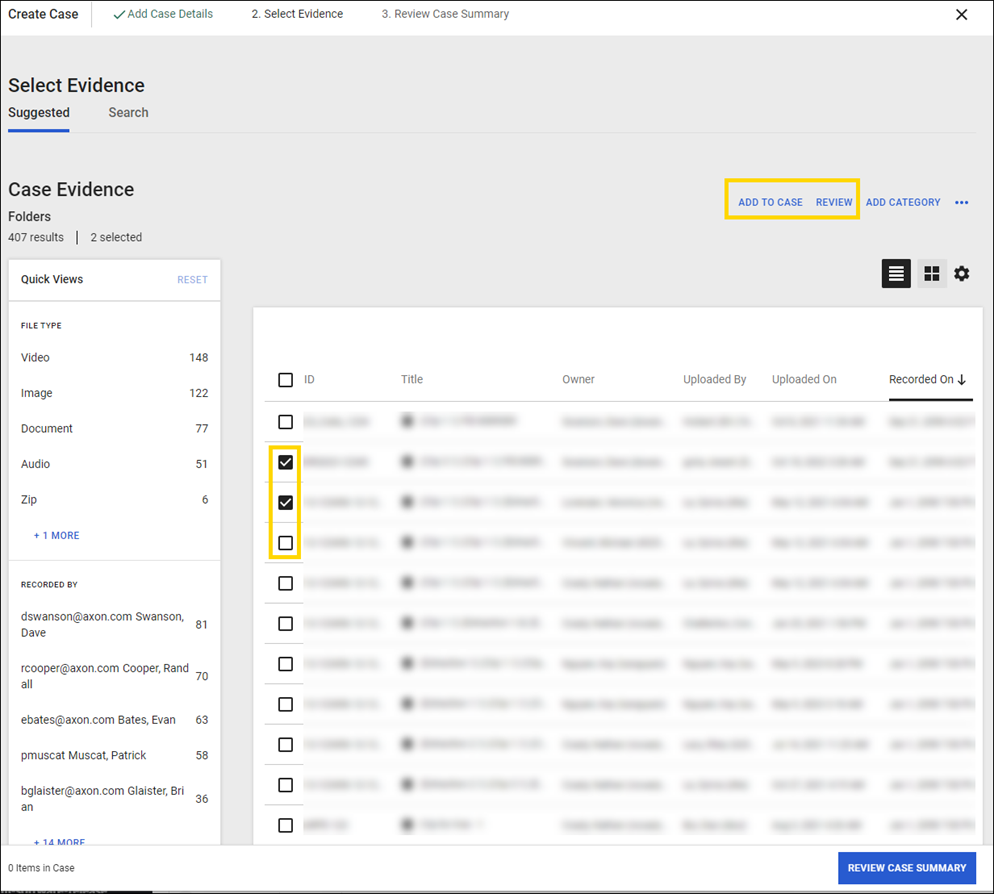The height and width of the screenshot is (894, 994).
Task: Reset the Quick Views filters
Action: pyautogui.click(x=192, y=280)
